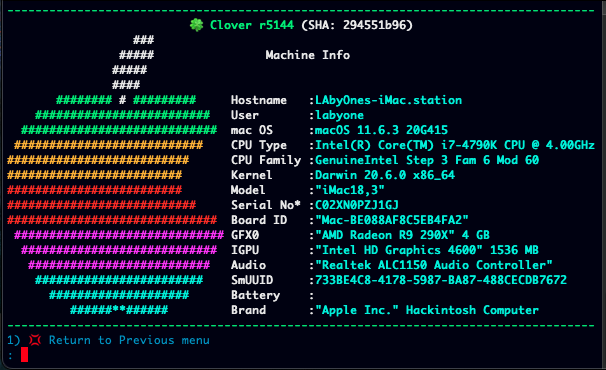Click the Kernel label
This screenshot has width=606, height=370.
(252, 176)
